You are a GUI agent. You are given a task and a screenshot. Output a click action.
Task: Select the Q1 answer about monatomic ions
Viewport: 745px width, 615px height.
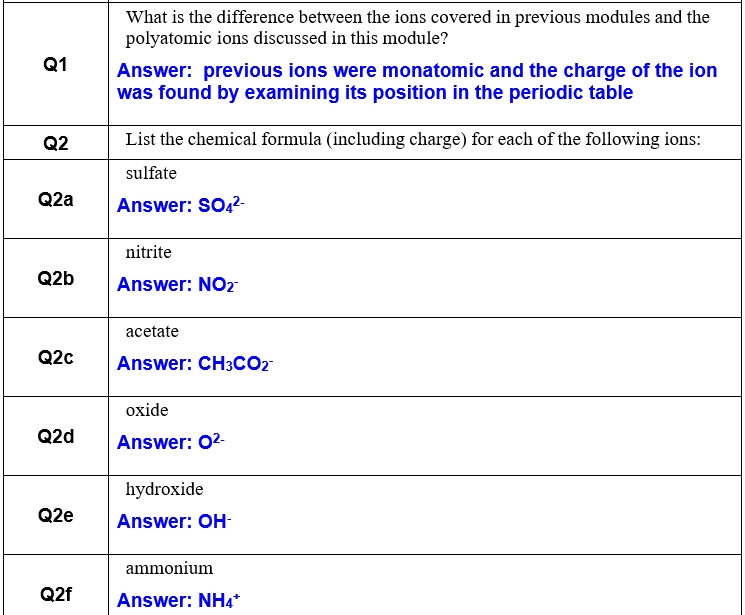point(416,82)
